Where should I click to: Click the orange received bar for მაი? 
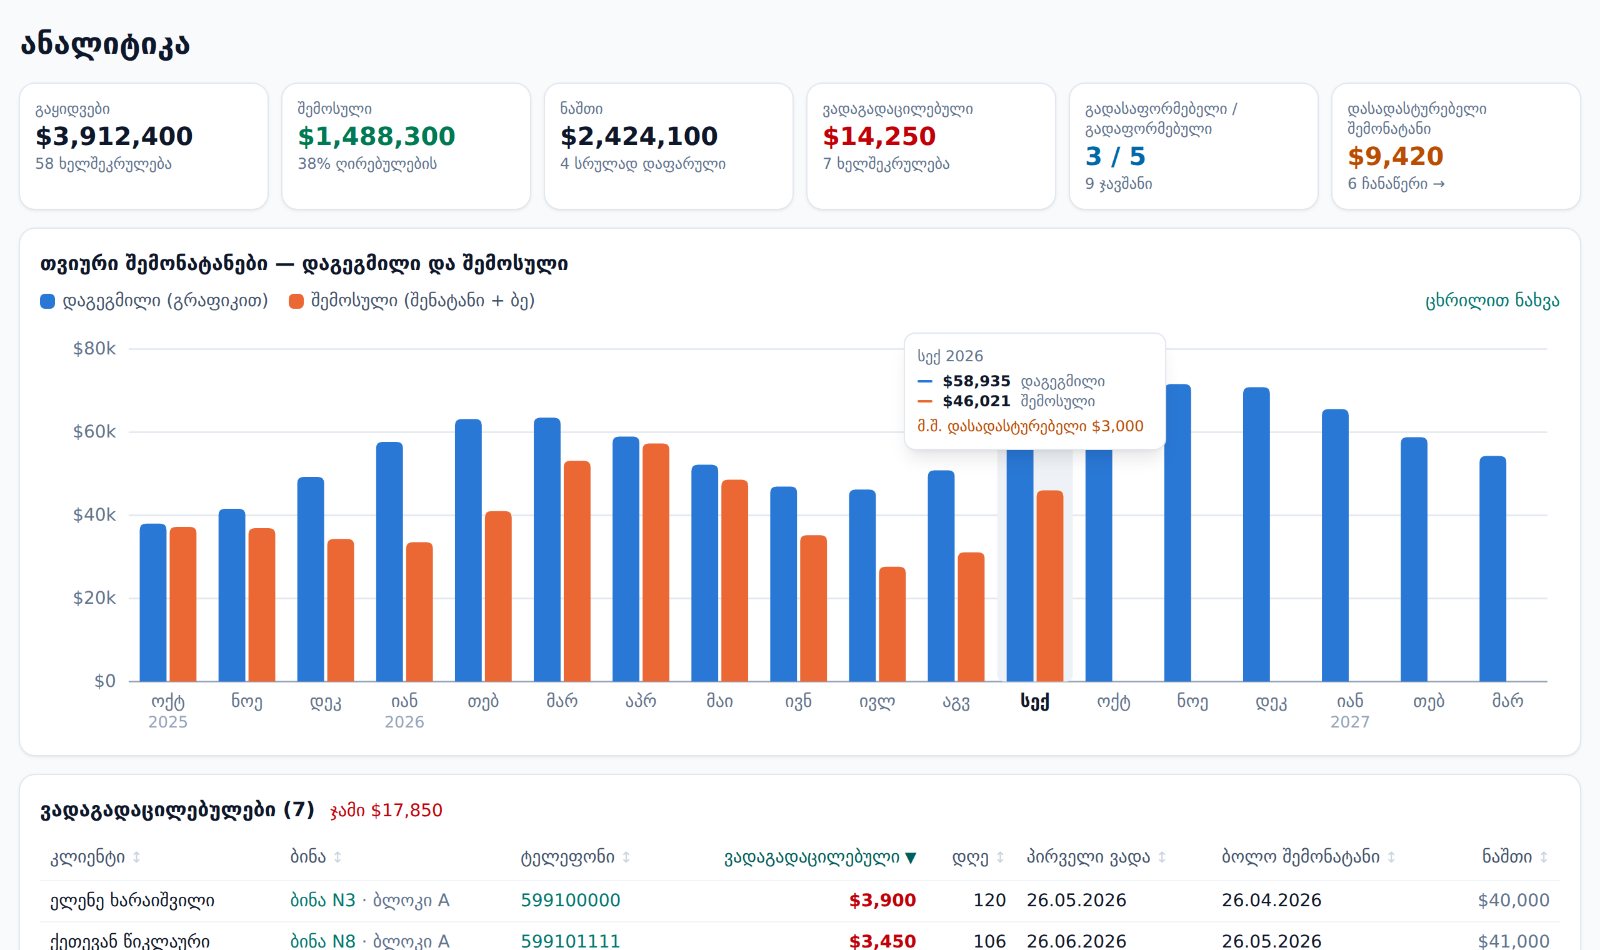pos(735,581)
